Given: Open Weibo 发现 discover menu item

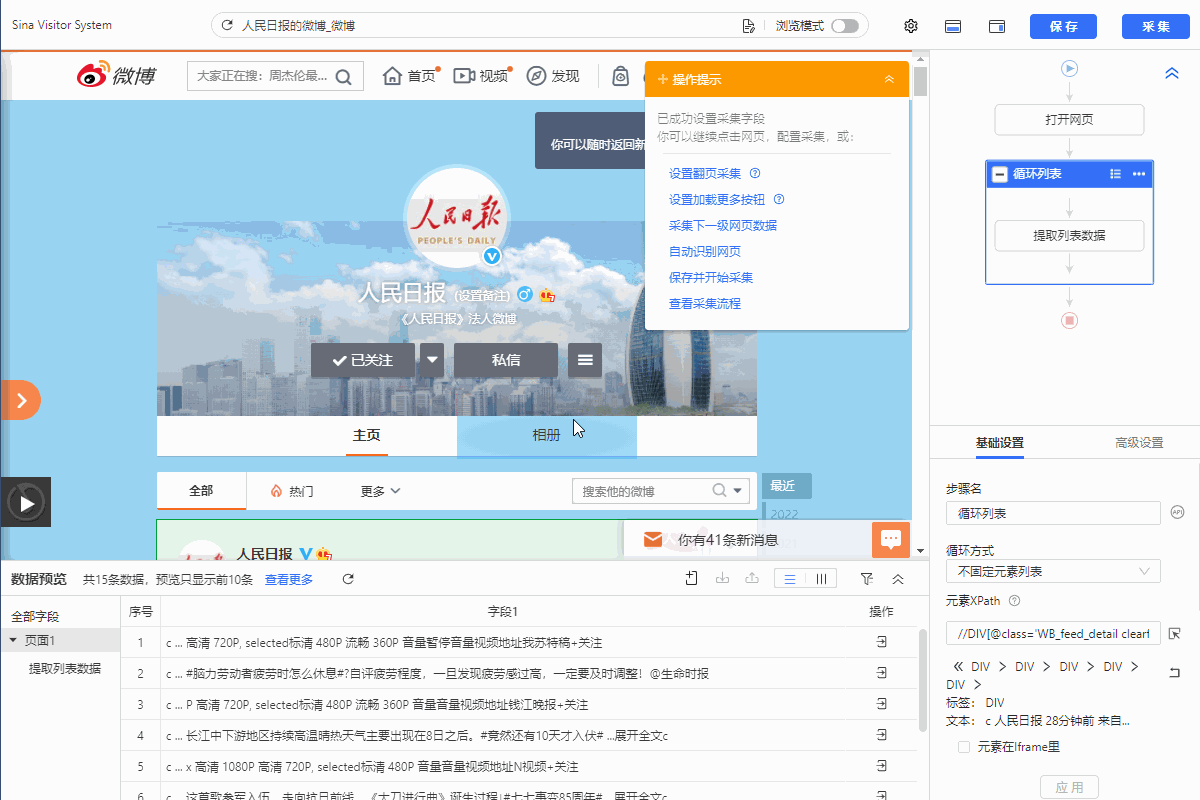Looking at the screenshot, I should (553, 76).
